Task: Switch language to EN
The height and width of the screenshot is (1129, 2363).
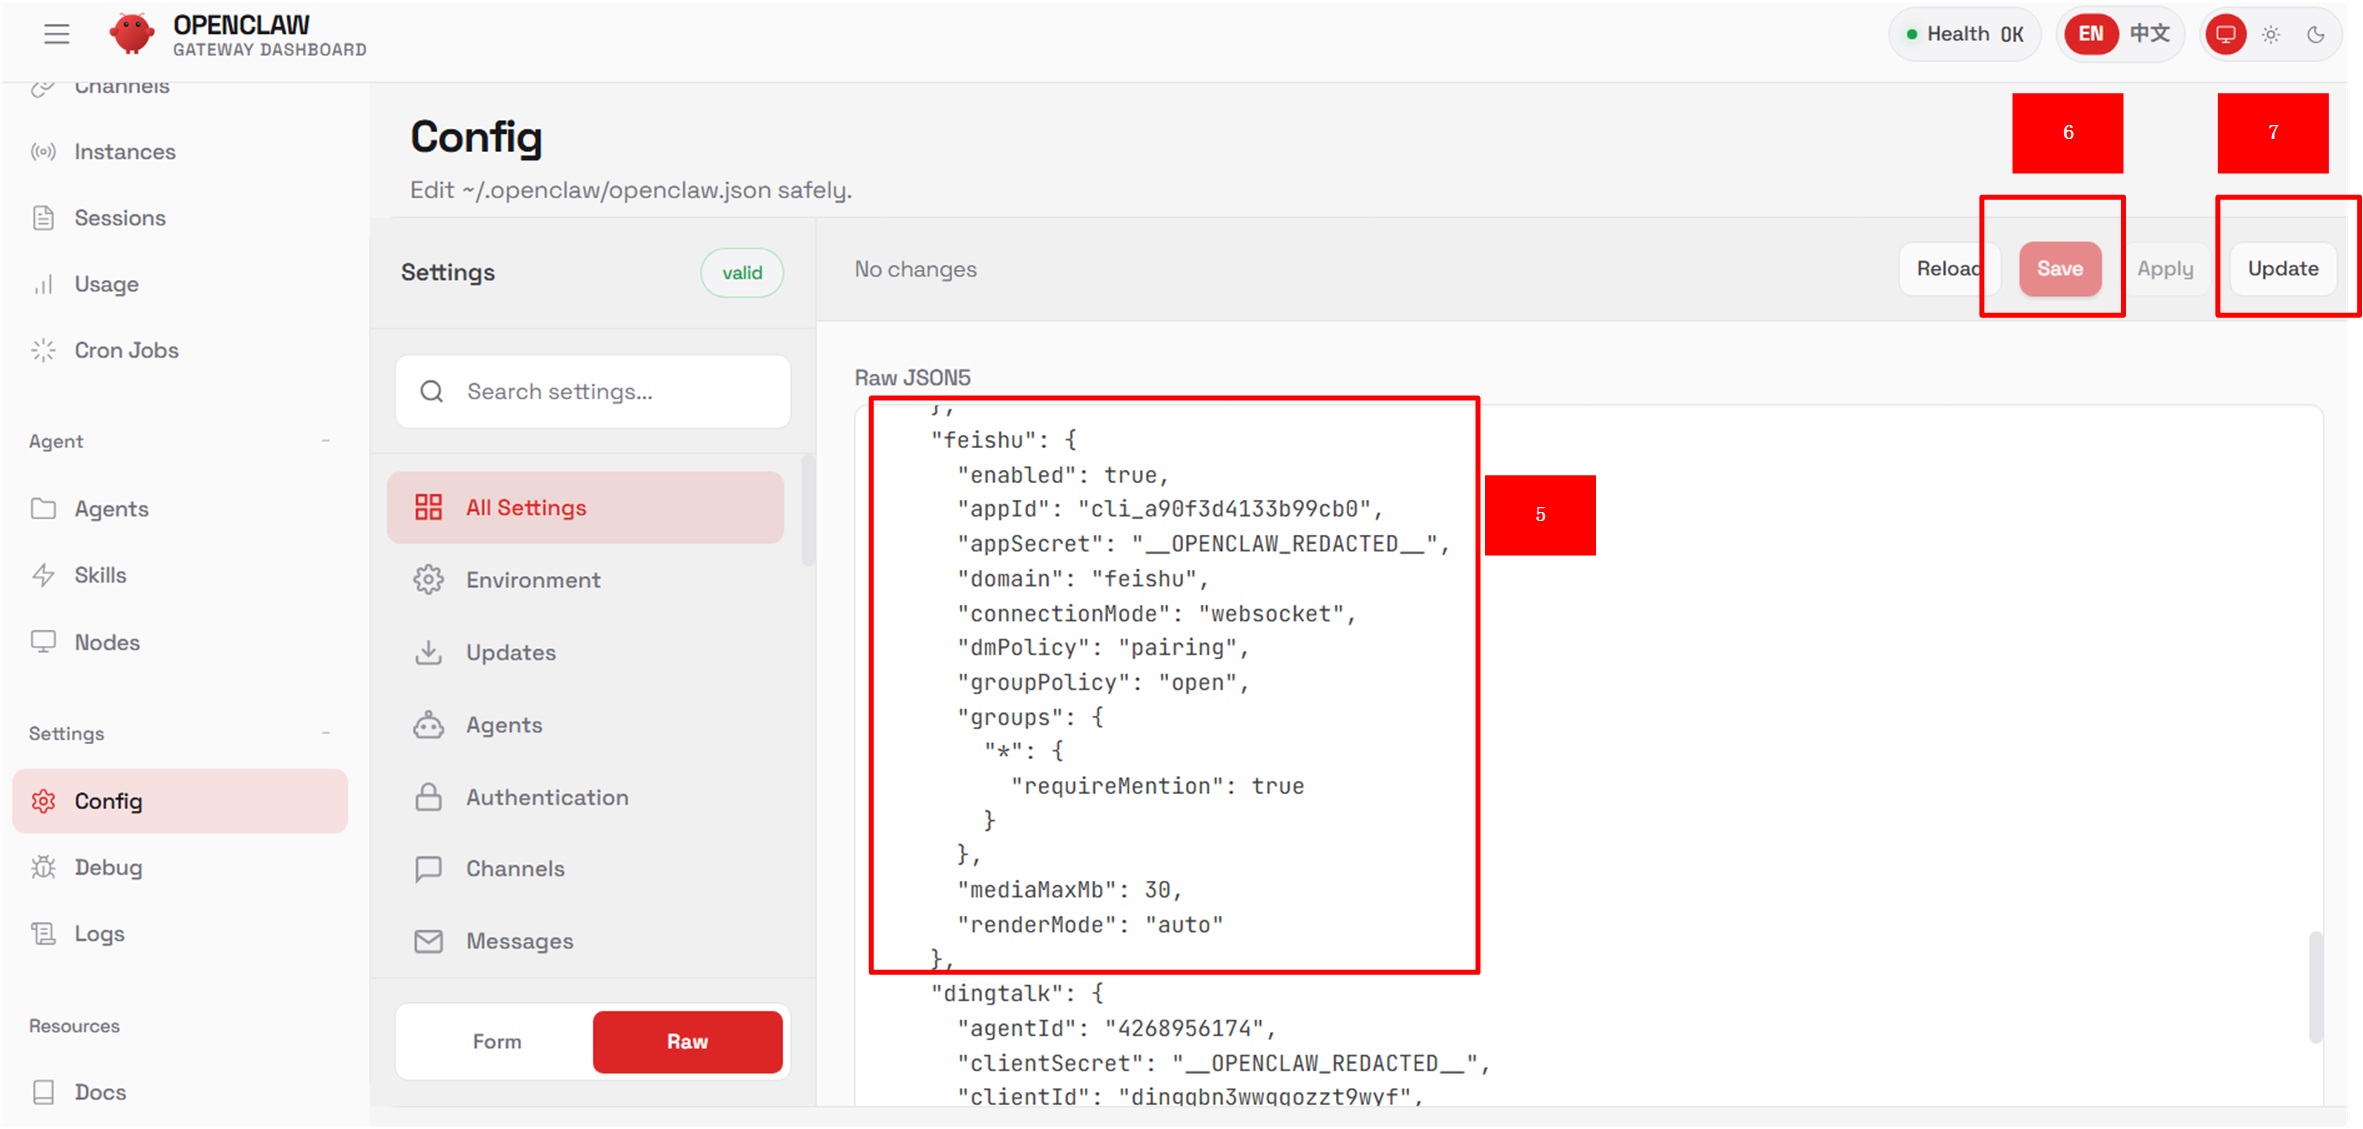Action: 2090,34
